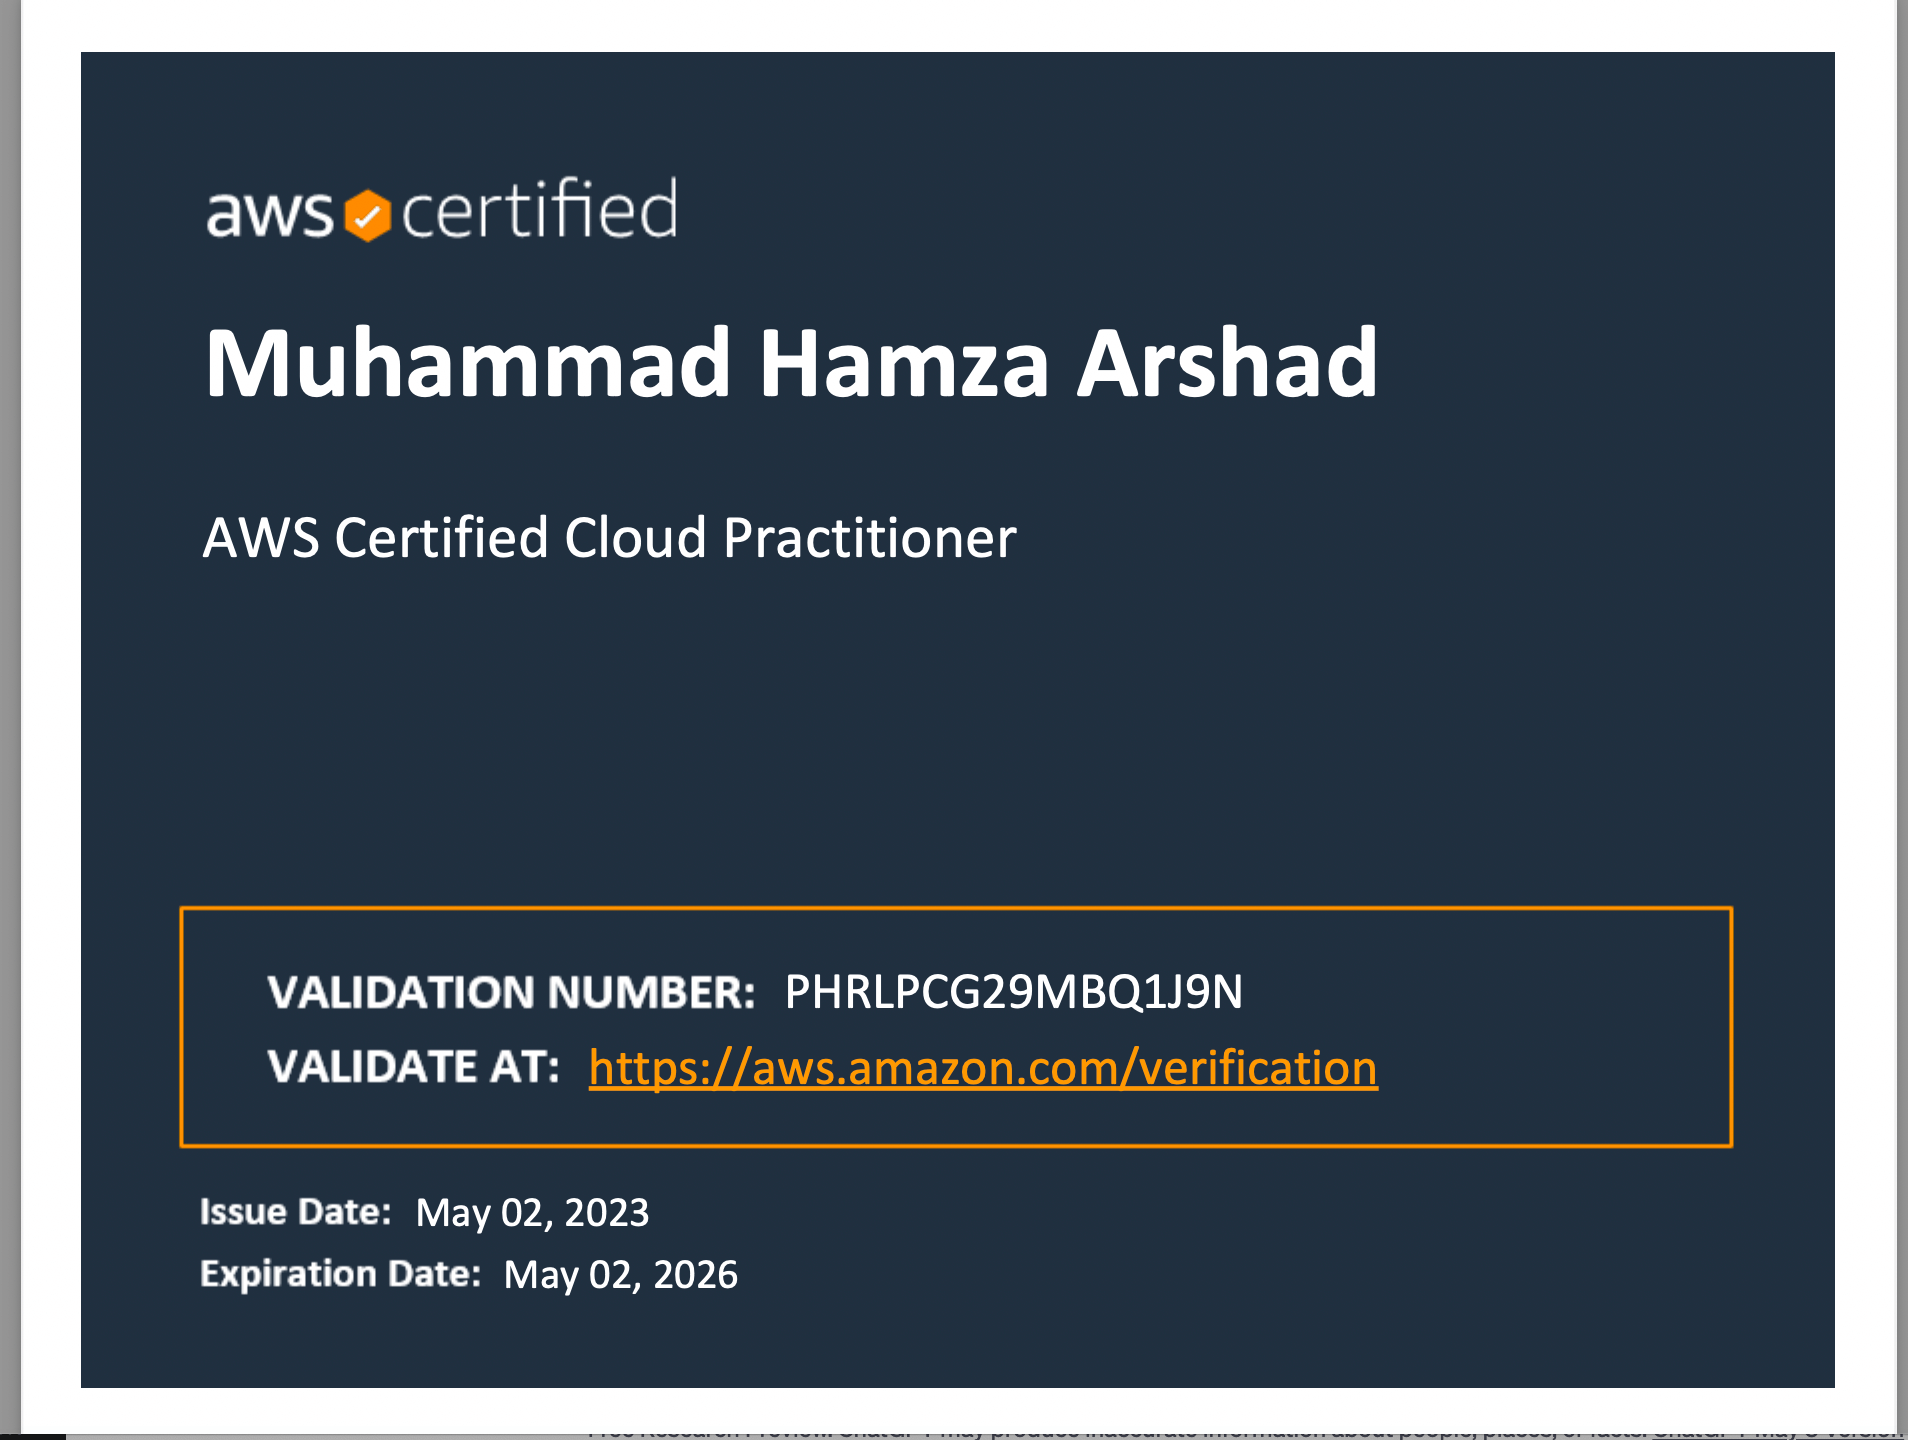Click the "Issue Date:" label
The image size is (1908, 1440).
[x=296, y=1212]
